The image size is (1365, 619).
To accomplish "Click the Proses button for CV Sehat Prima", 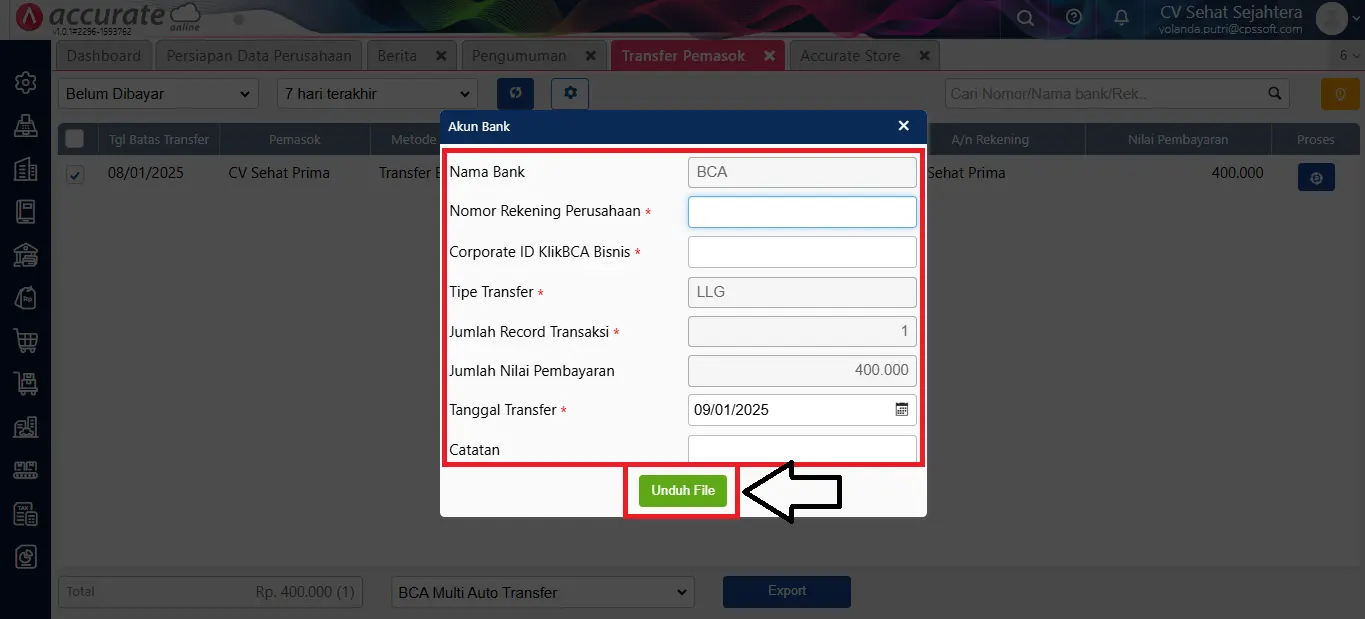I will click(1316, 178).
